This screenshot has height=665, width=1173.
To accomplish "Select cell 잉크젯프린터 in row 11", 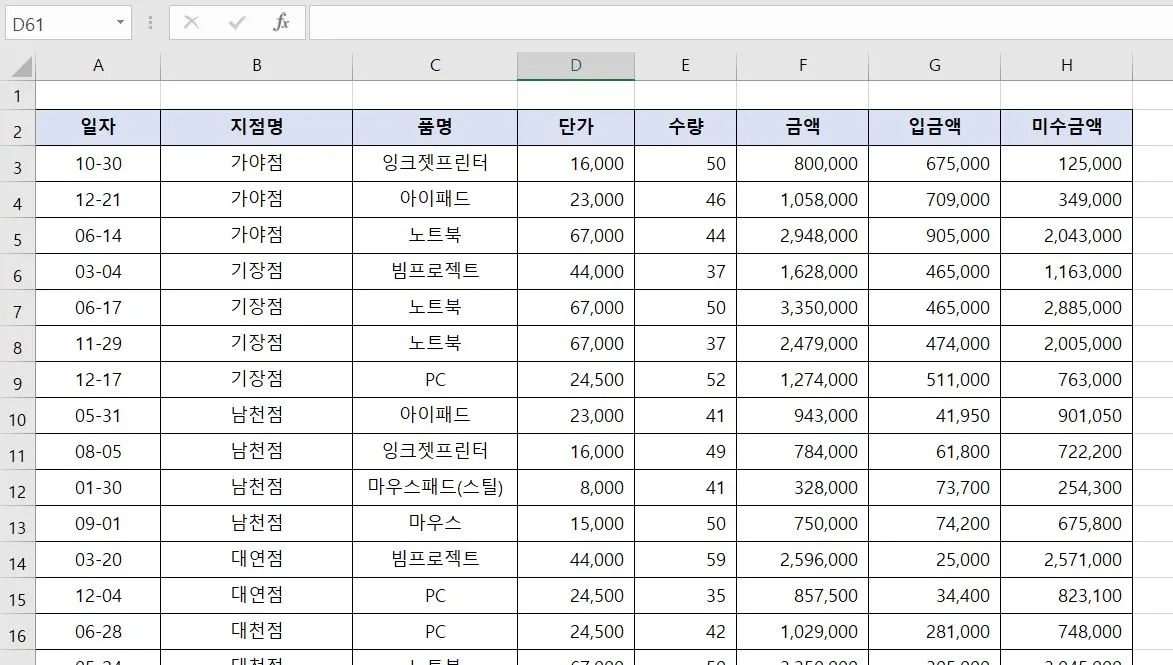I will 435,452.
